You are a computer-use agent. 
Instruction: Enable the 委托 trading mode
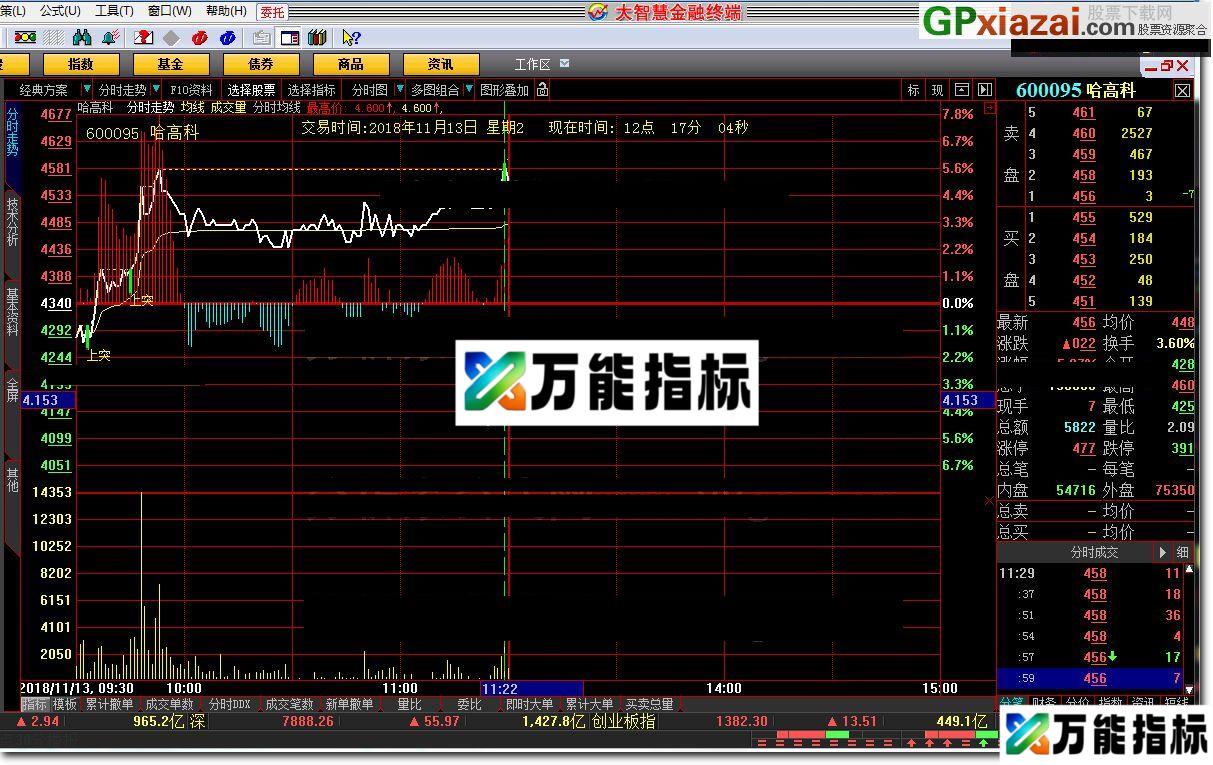point(274,13)
